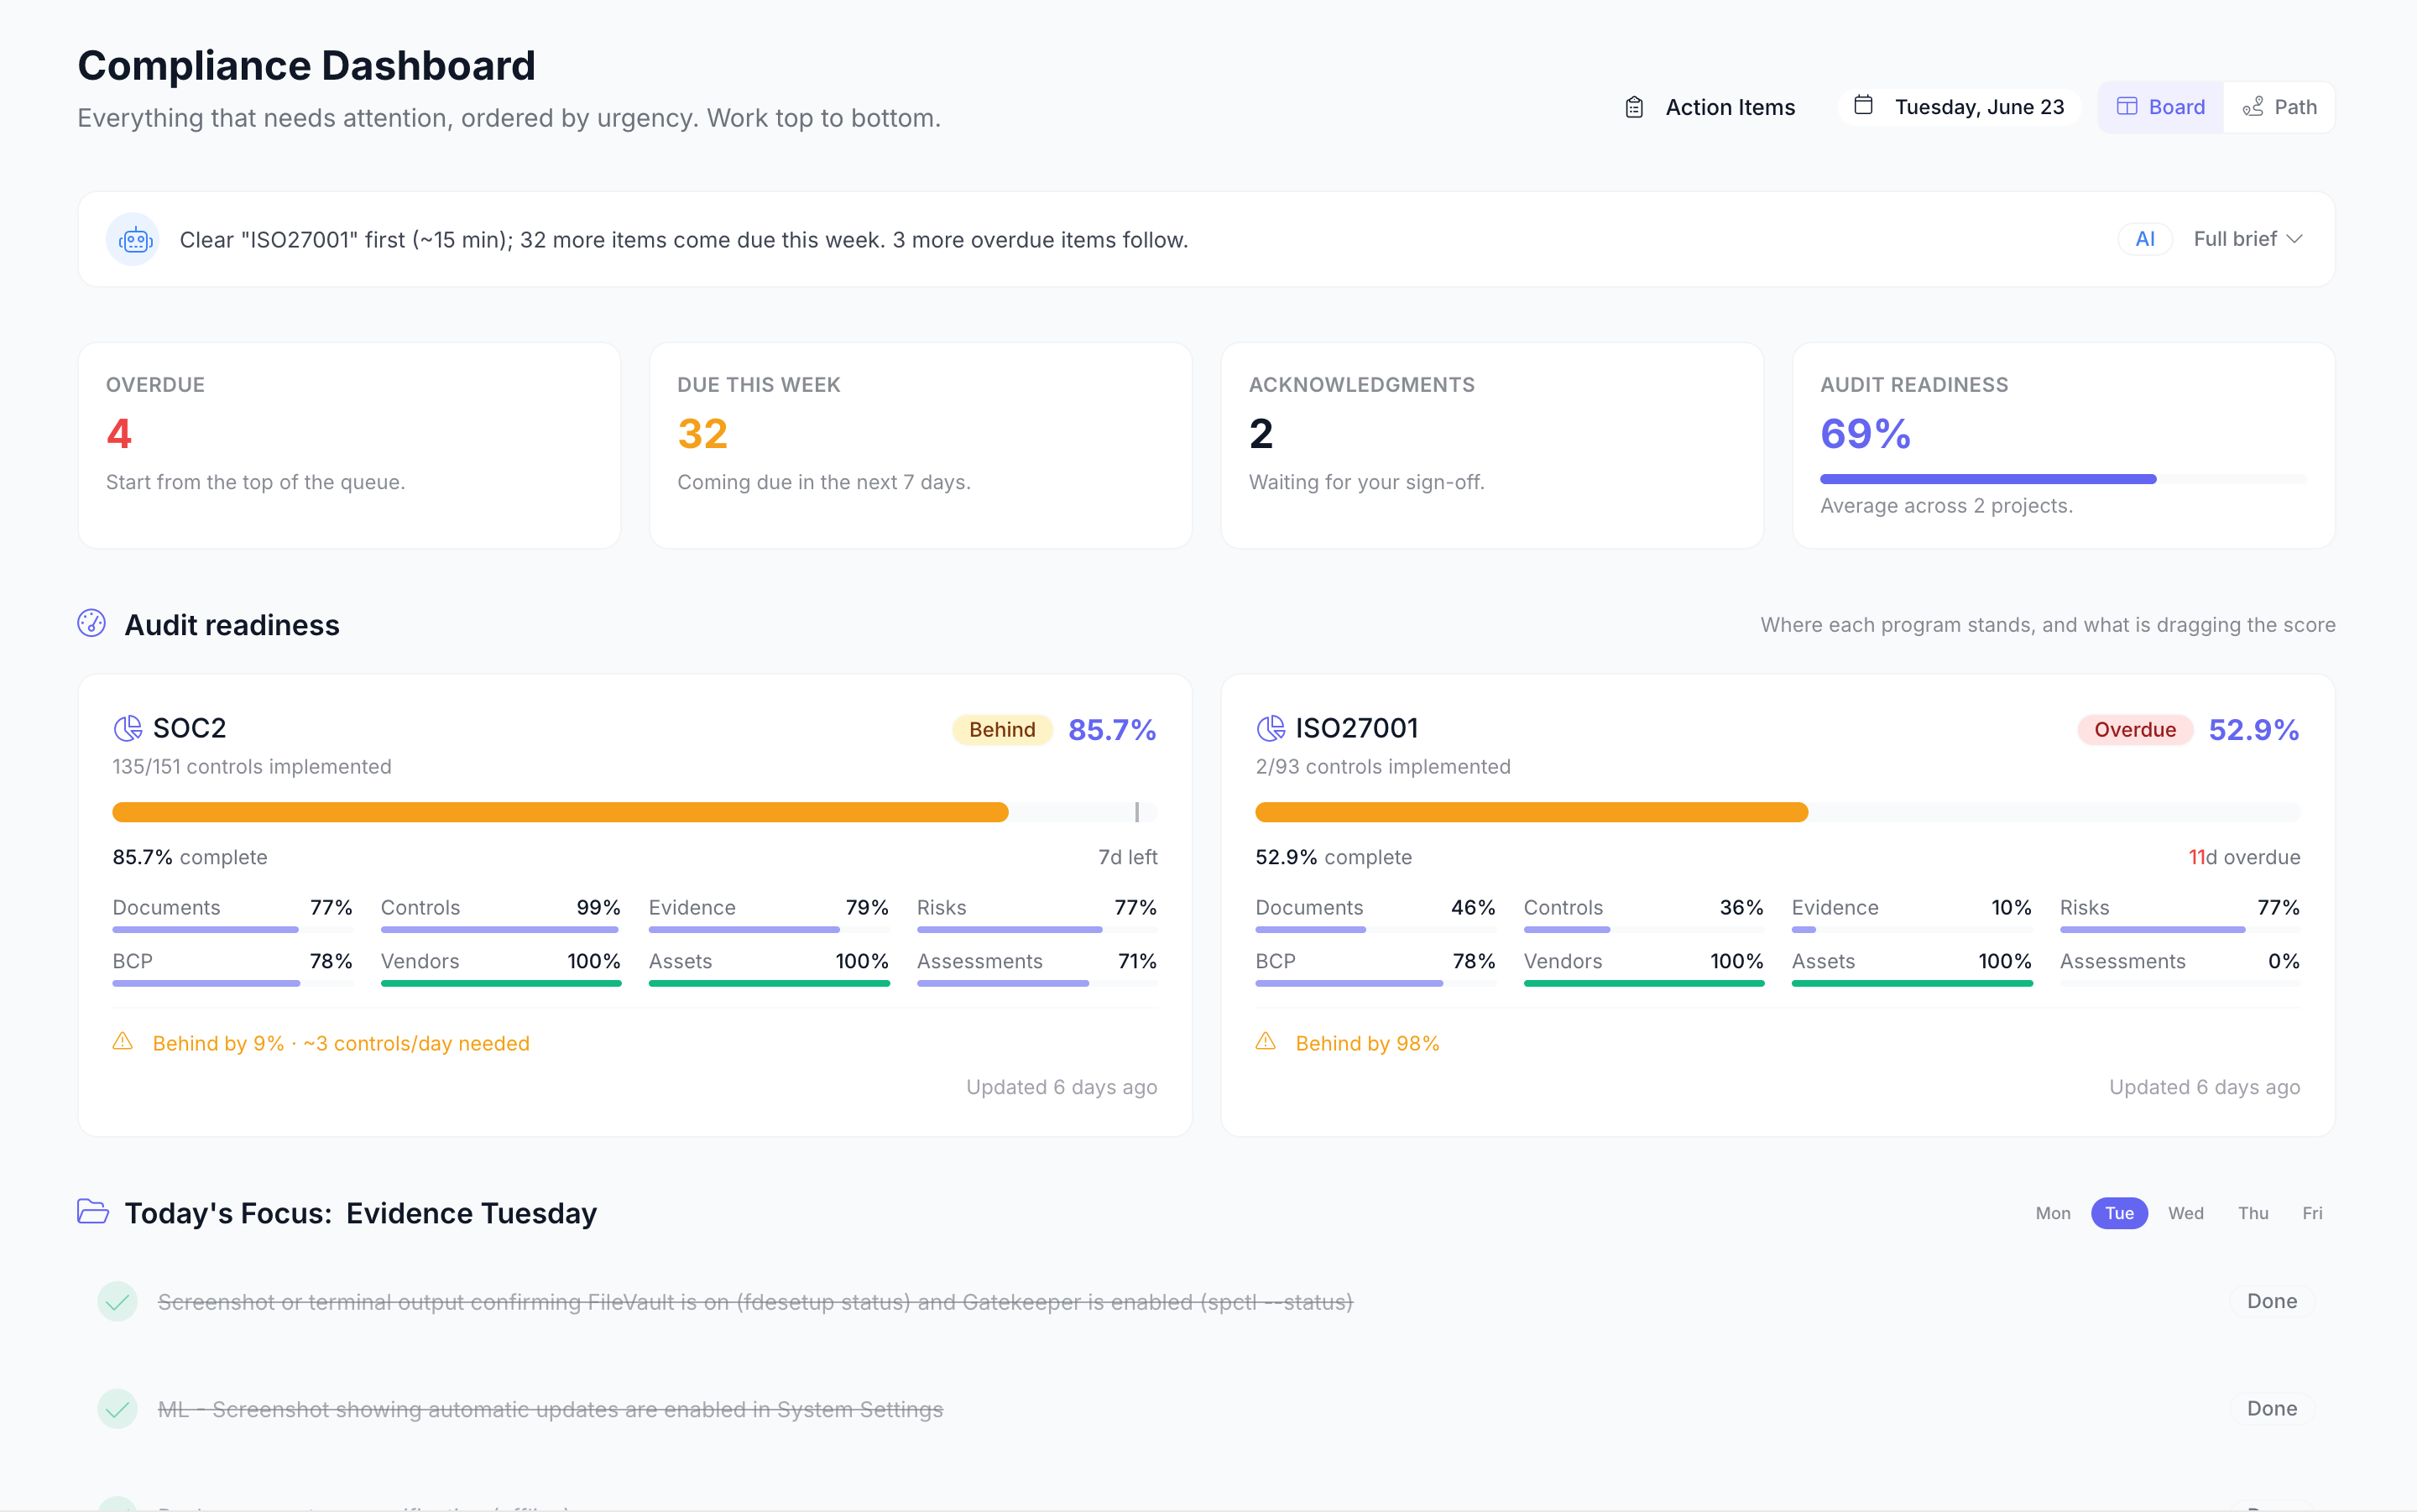Toggle the automatic updates task checkmark
The width and height of the screenshot is (2417, 1512).
(118, 1409)
